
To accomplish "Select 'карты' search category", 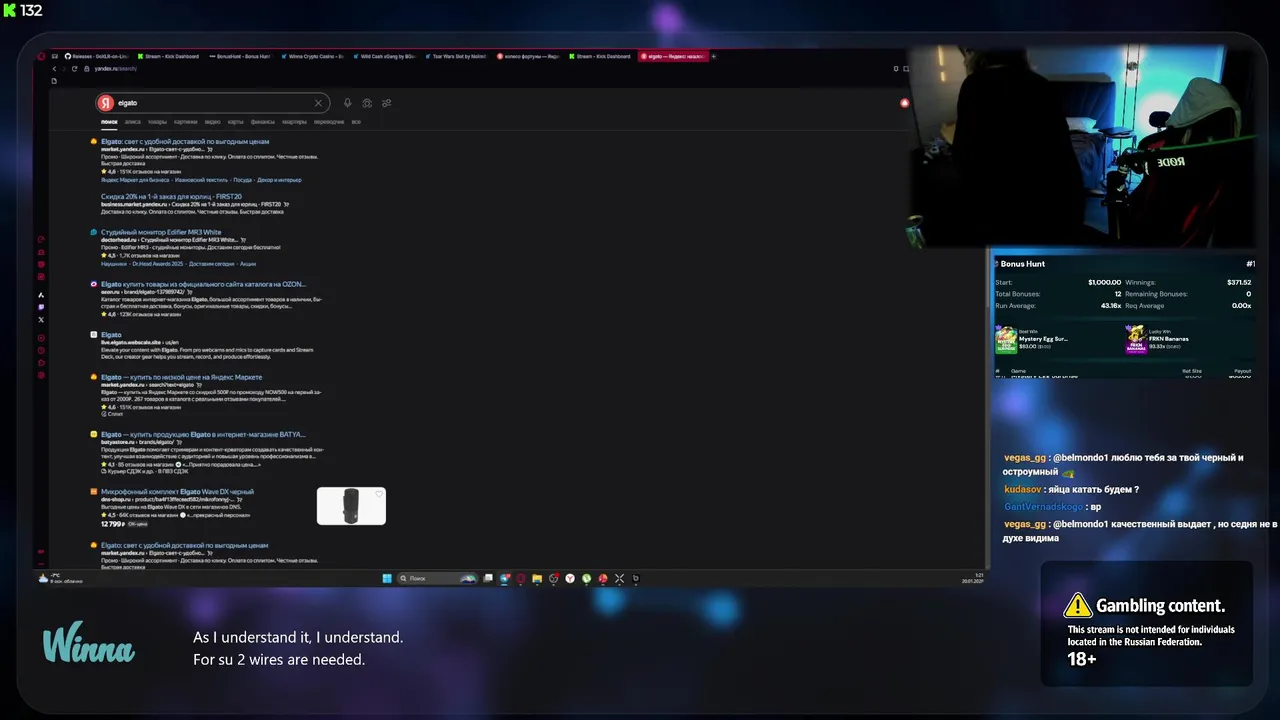I will coord(236,122).
